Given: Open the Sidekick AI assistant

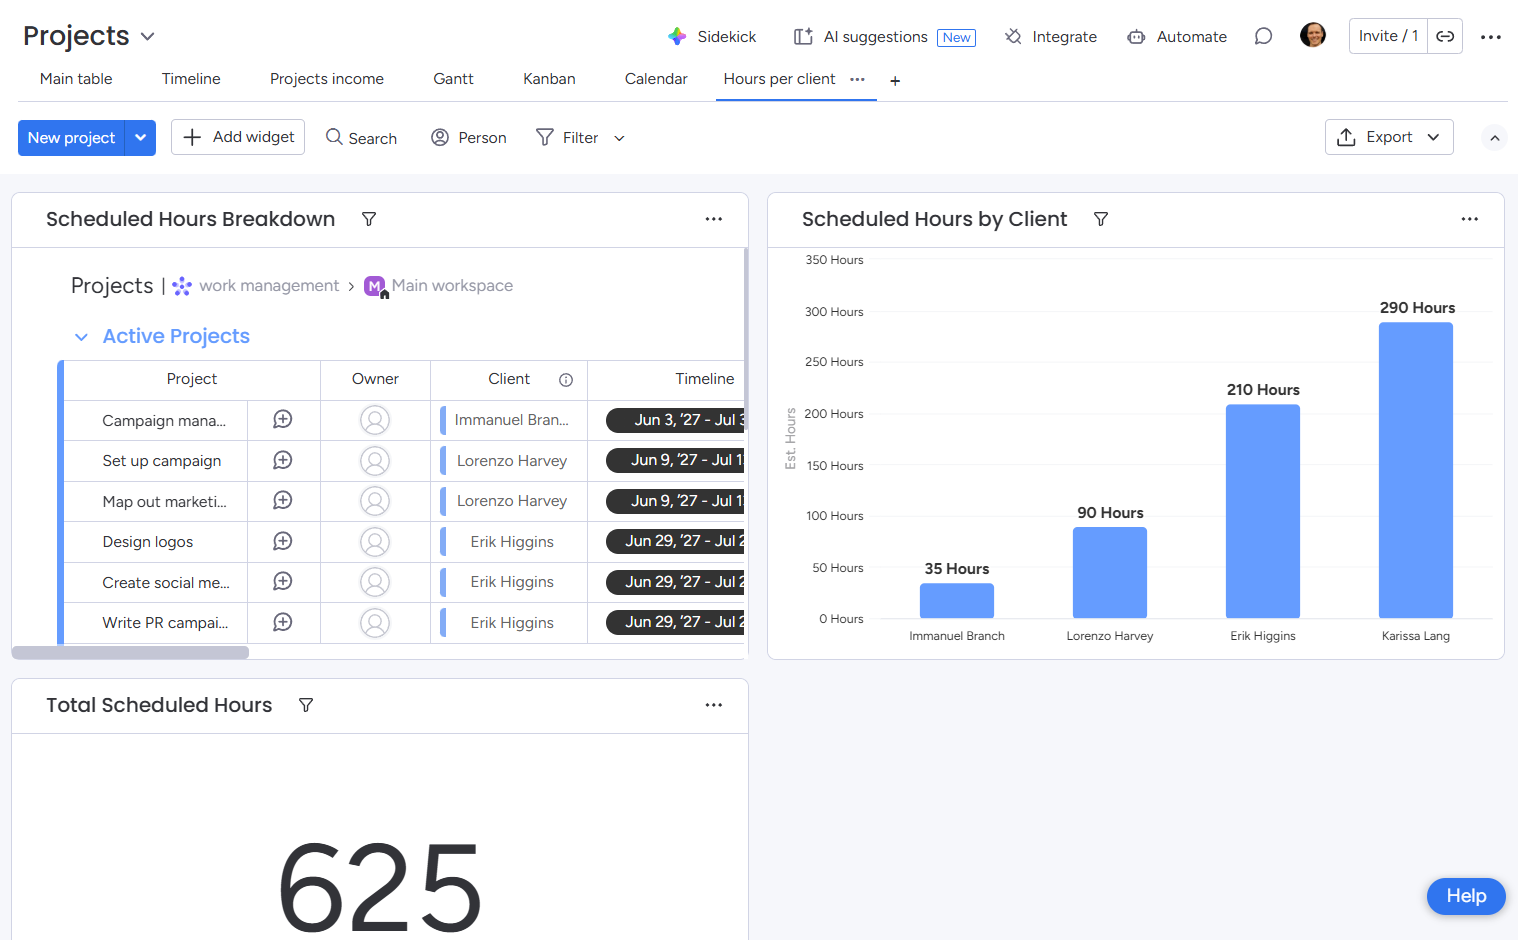Looking at the screenshot, I should [712, 37].
